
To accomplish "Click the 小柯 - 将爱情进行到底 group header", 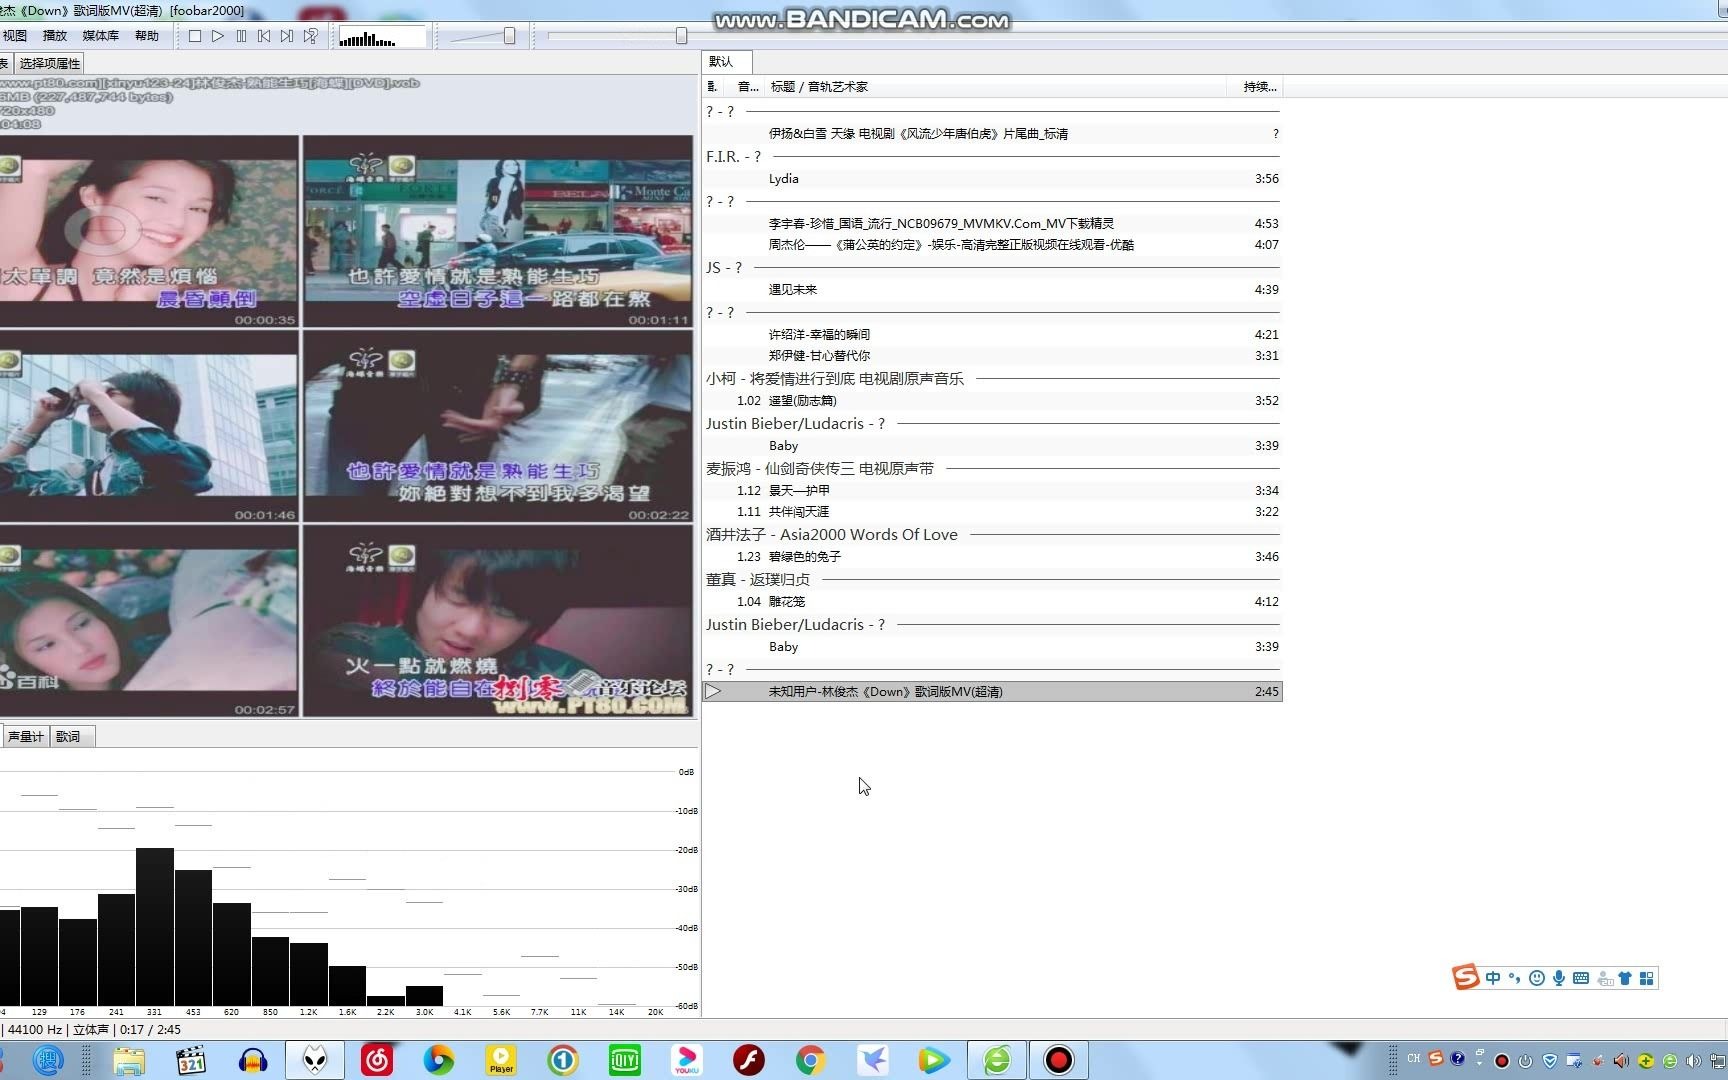I will tap(992, 379).
